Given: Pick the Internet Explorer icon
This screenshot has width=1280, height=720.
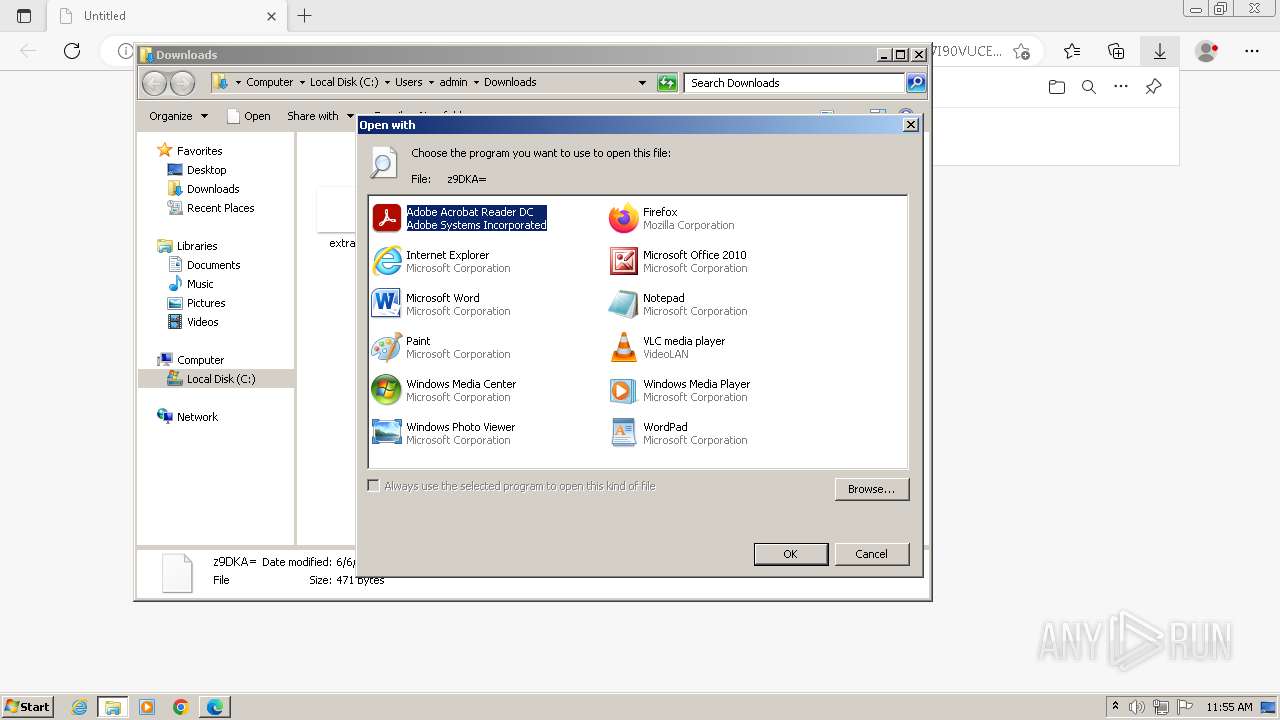Looking at the screenshot, I should (x=386, y=261).
